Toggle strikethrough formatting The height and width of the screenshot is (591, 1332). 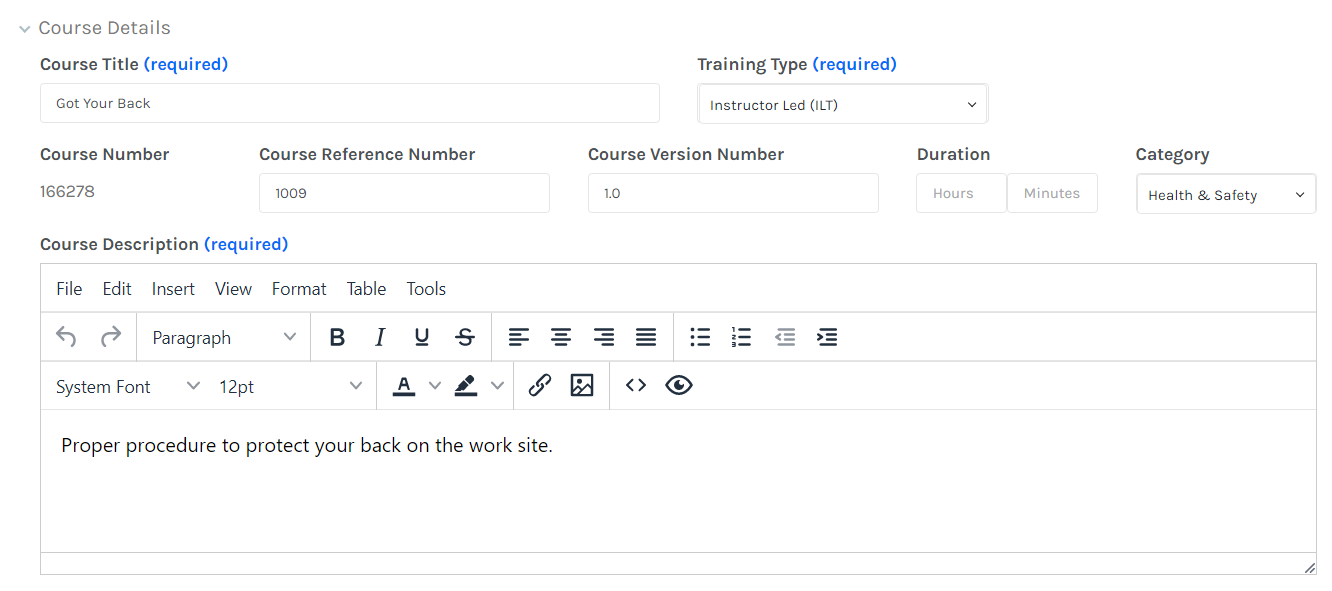[x=465, y=337]
